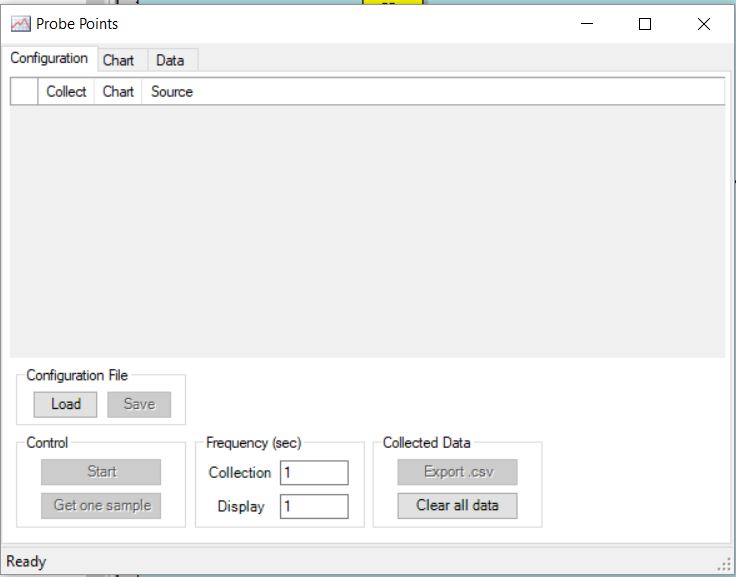Click the Chart column header in grid

(x=118, y=92)
